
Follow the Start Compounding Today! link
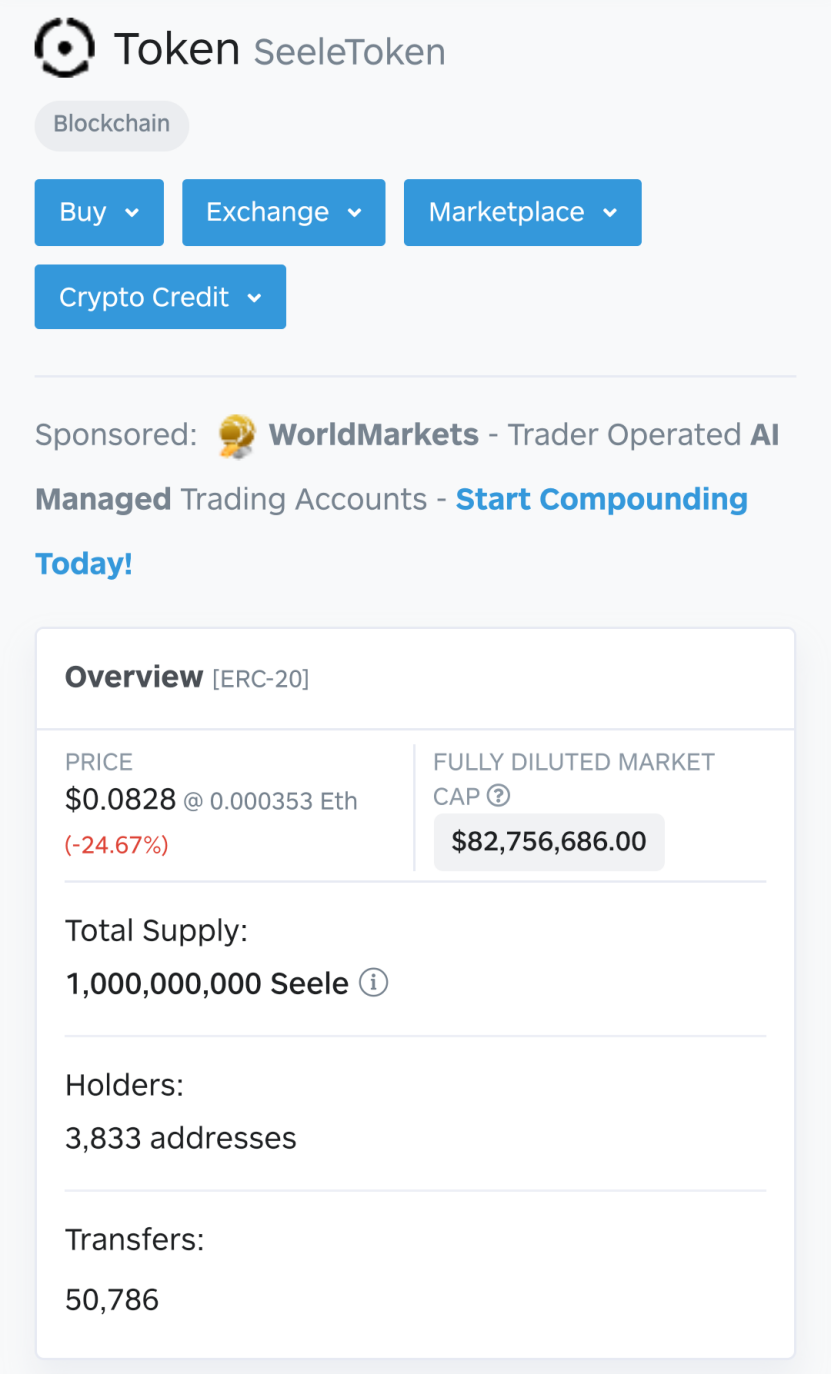(x=391, y=531)
